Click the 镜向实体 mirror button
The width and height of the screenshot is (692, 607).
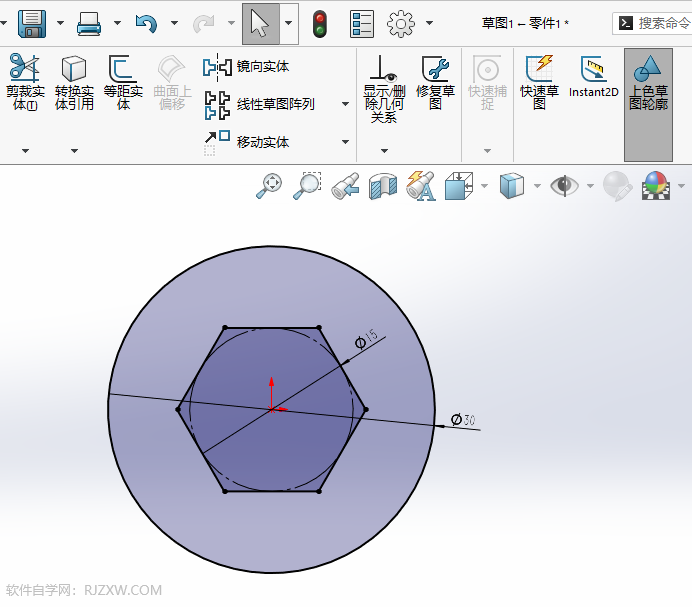246,67
